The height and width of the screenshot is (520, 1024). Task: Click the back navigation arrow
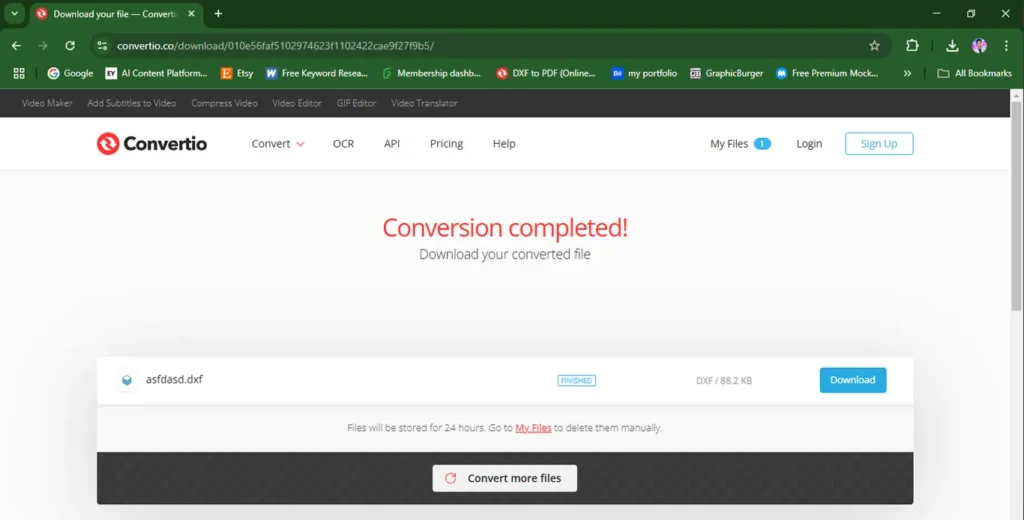point(16,46)
